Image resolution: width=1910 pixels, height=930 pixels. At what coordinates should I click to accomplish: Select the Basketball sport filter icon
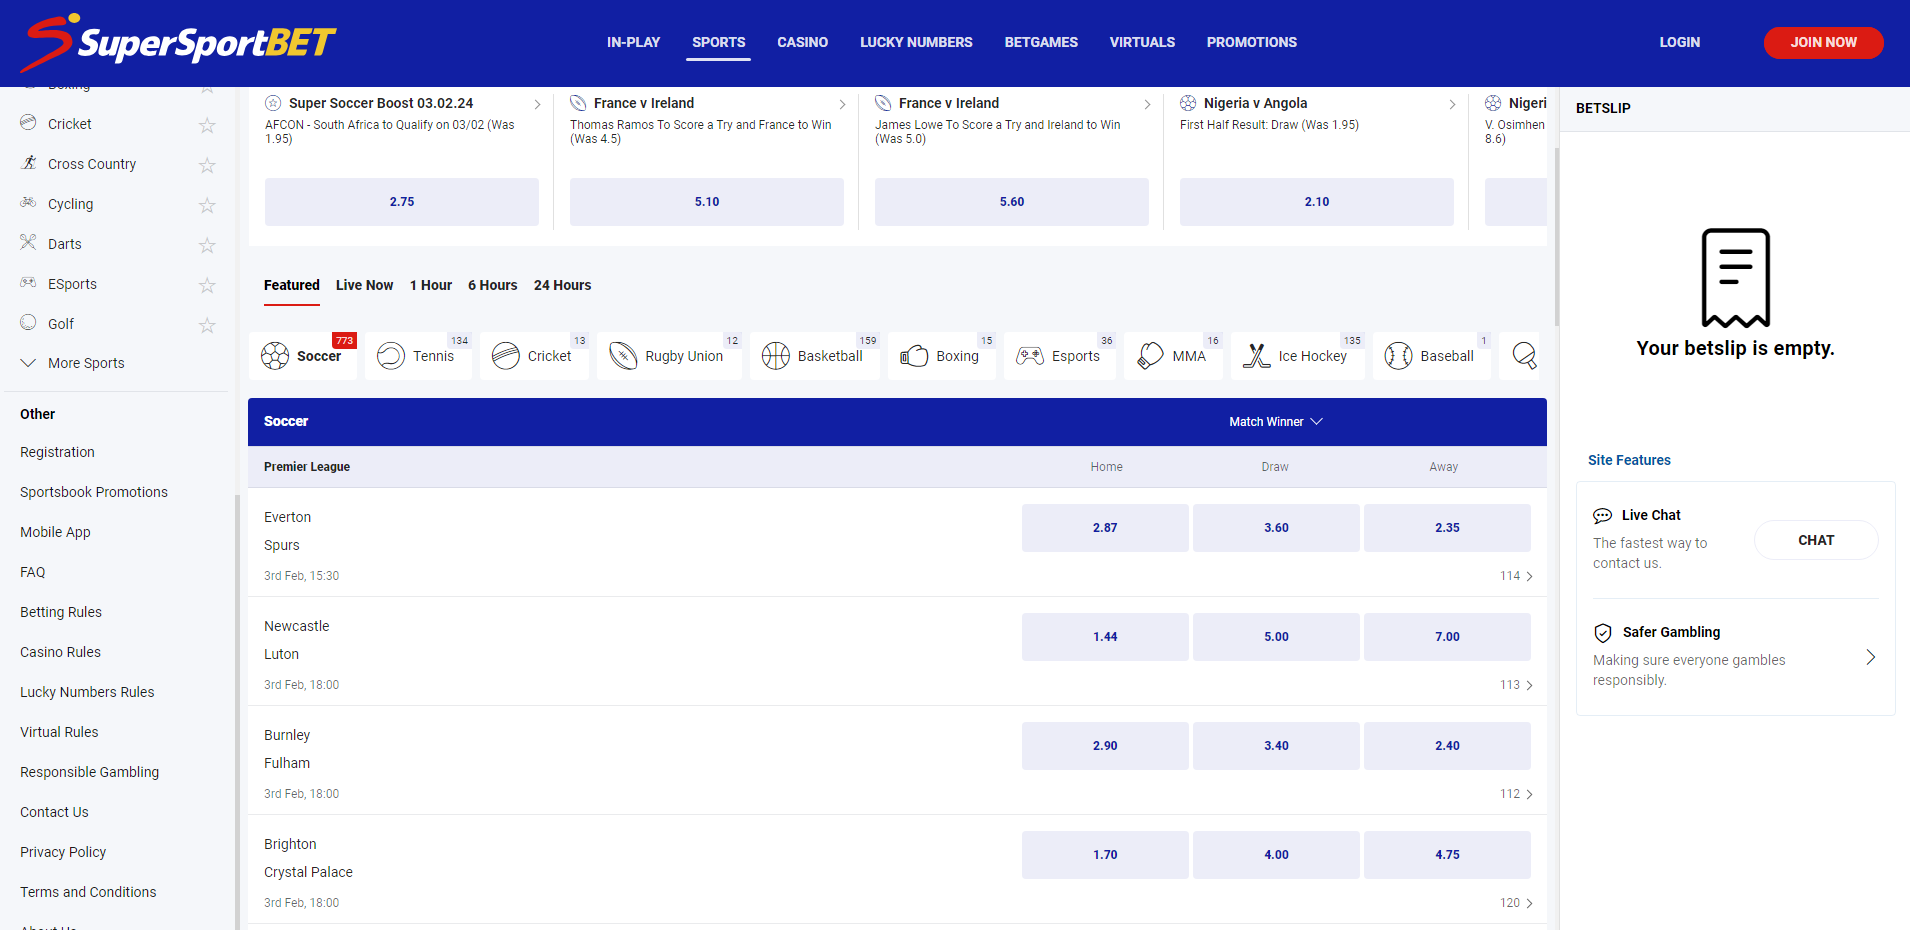pyautogui.click(x=776, y=356)
